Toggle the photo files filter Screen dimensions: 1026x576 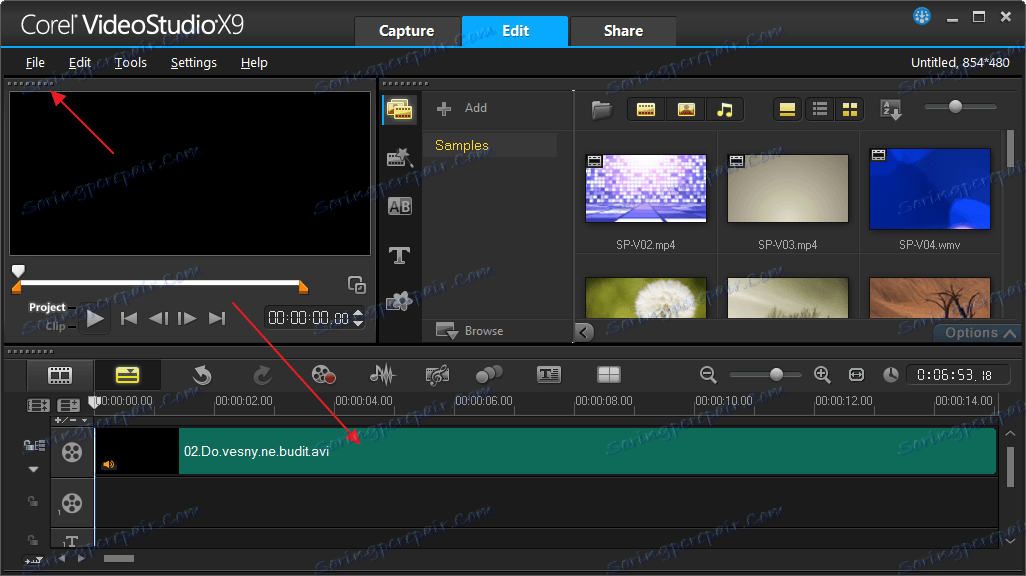(686, 109)
